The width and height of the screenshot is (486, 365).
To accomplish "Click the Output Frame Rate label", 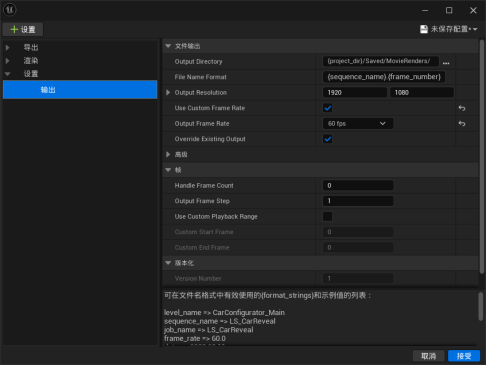I will [202, 124].
